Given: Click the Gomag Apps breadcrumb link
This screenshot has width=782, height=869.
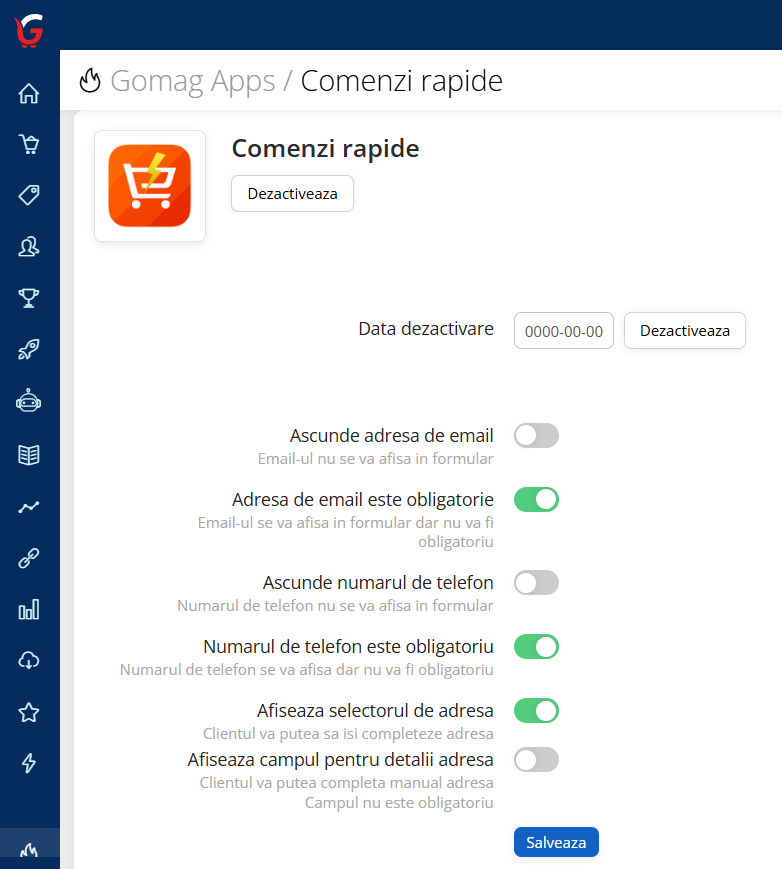Looking at the screenshot, I should (192, 81).
